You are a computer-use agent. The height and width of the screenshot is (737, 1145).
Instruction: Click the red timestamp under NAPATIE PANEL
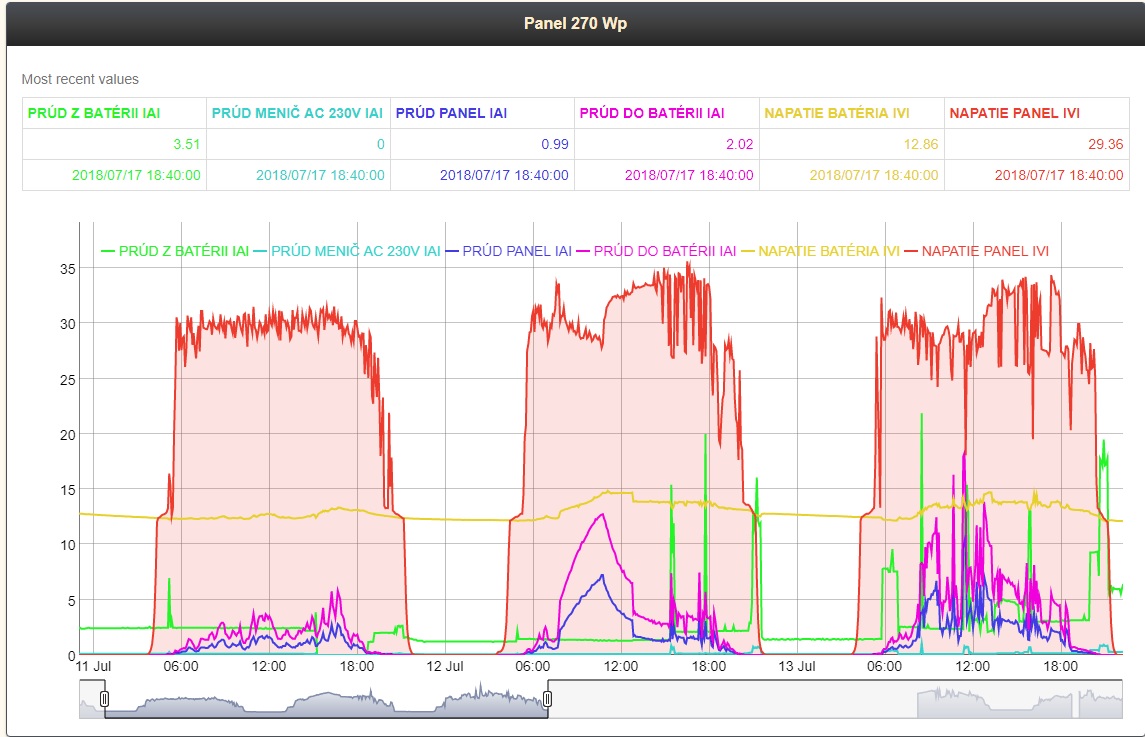(x=1058, y=175)
